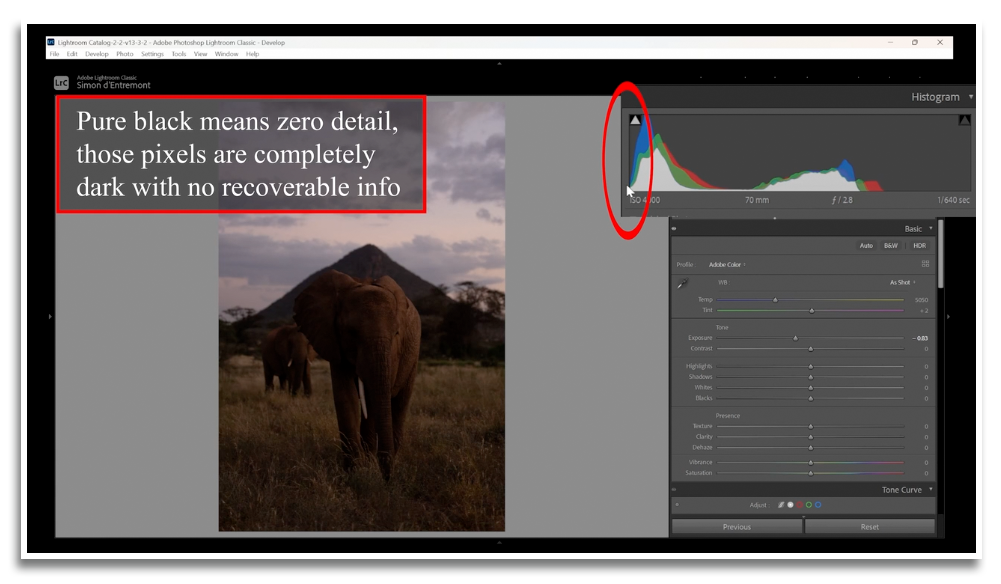Click inside the histogram graph
The image size is (1001, 584).
coord(799,152)
